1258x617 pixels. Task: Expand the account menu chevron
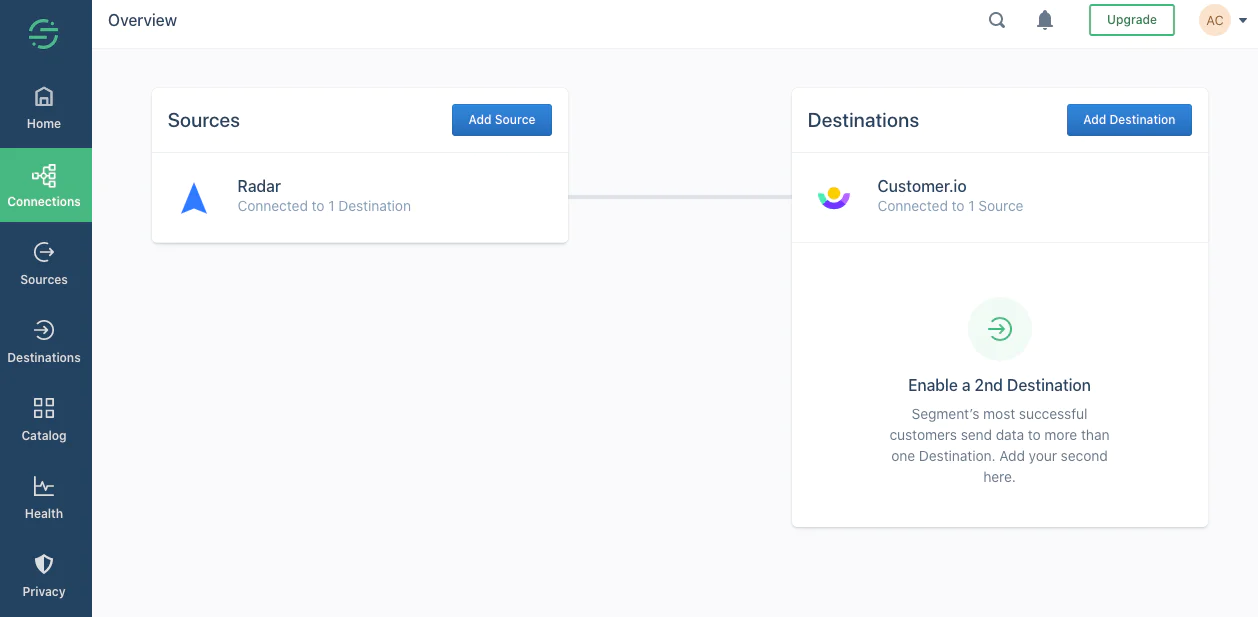pyautogui.click(x=1242, y=19)
